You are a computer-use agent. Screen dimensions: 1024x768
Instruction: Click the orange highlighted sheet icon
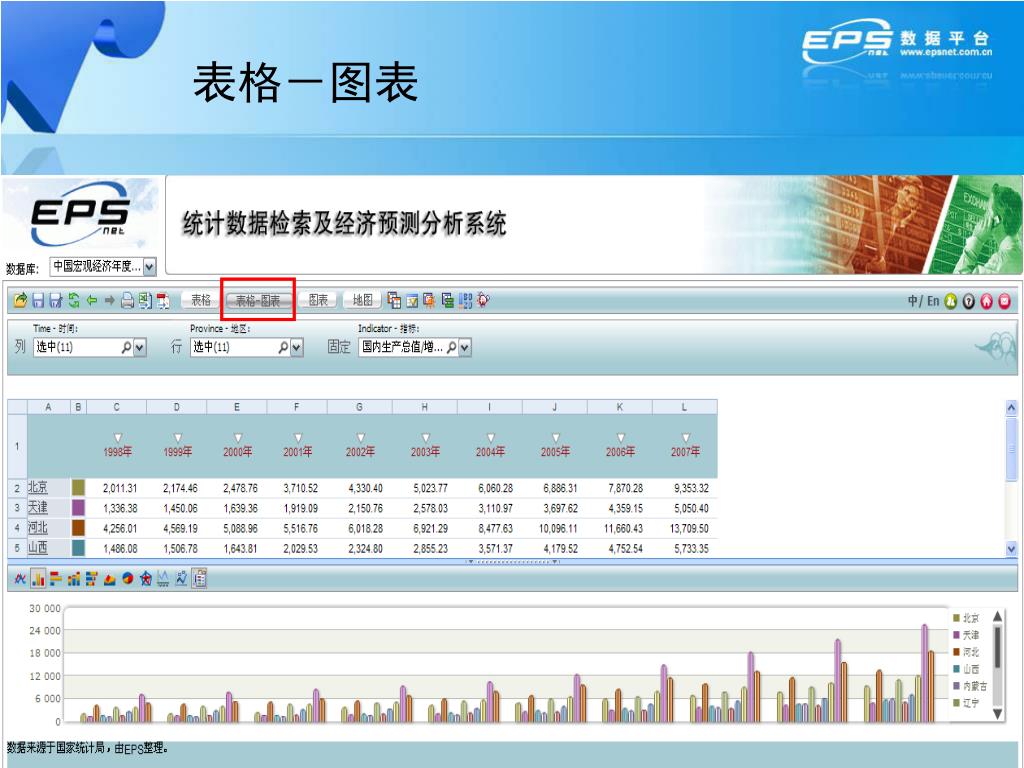pyautogui.click(x=429, y=300)
